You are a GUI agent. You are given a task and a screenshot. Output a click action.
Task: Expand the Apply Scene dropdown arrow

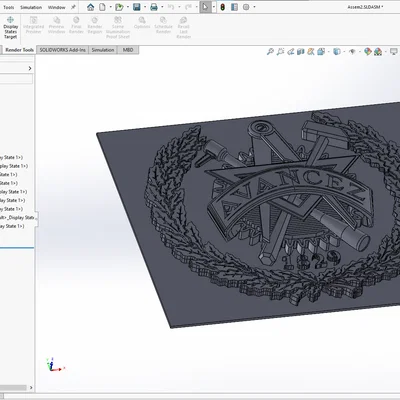(x=386, y=52)
